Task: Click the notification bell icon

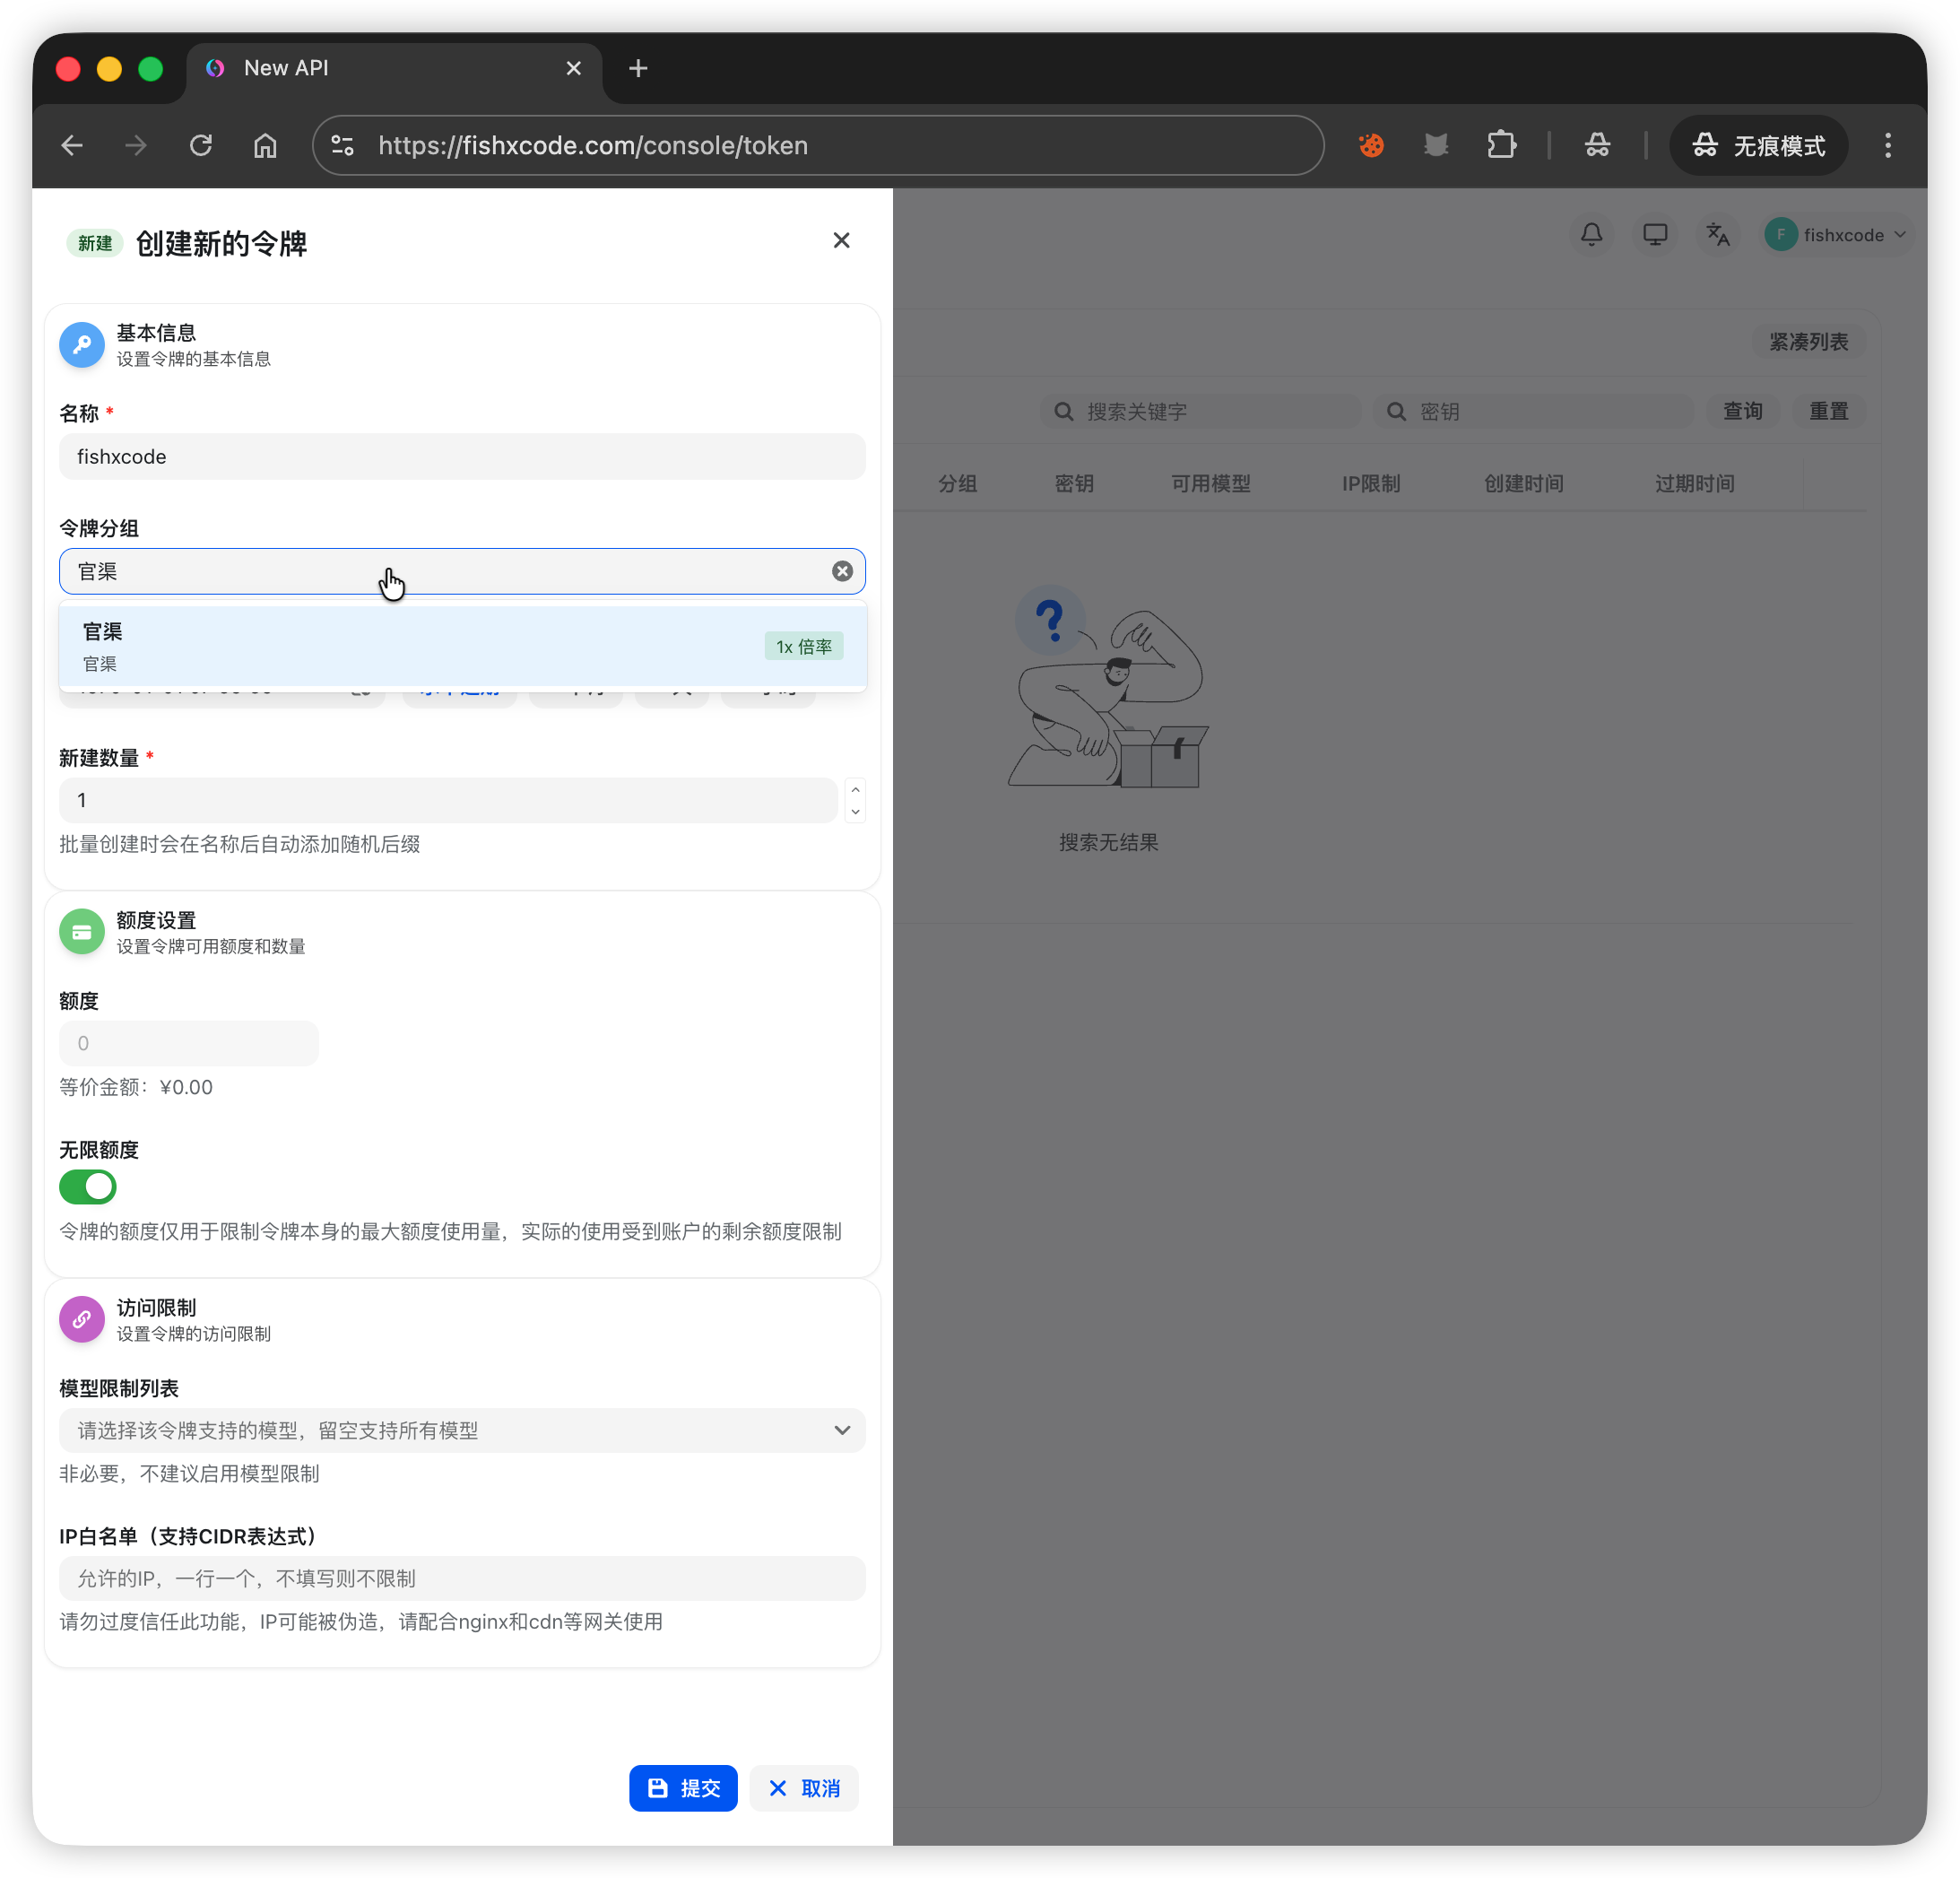Action: [1591, 235]
